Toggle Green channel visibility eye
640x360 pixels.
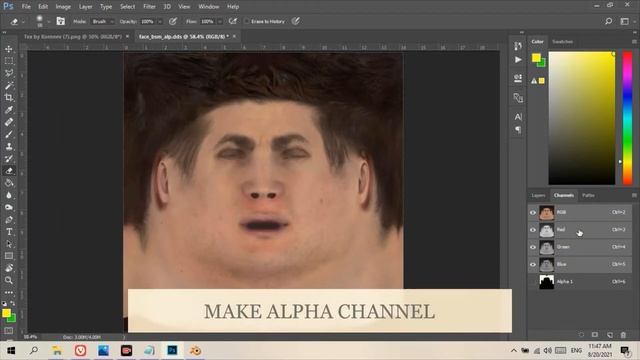tap(533, 247)
